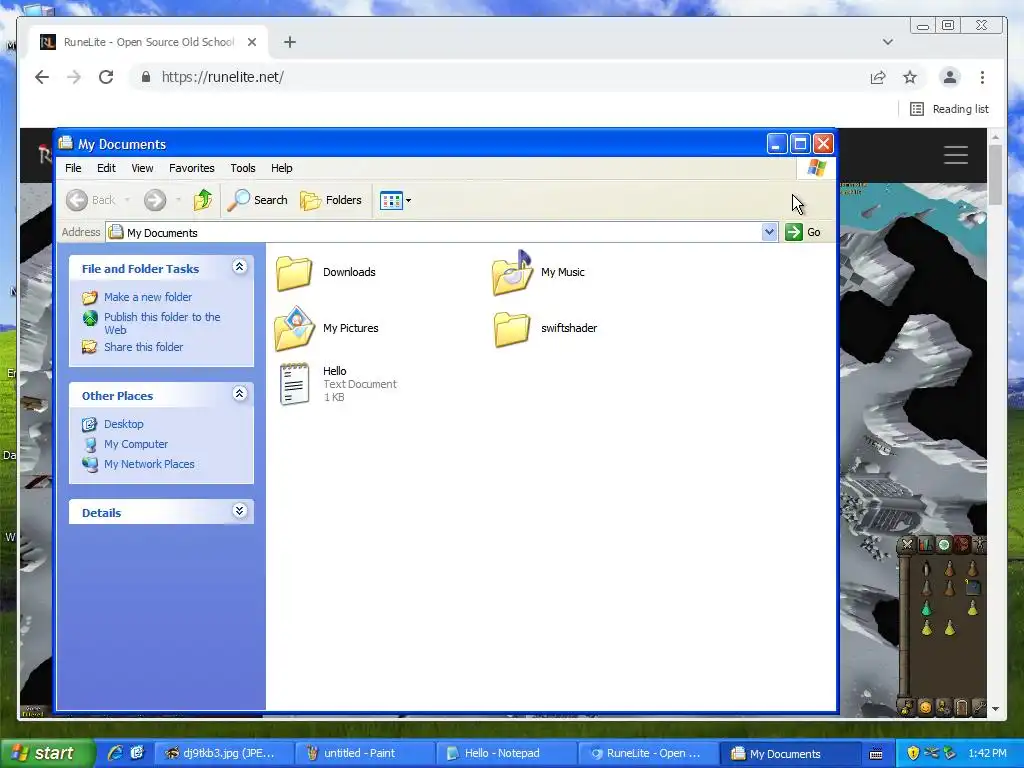
Task: Switch to Hello - Notepad in taskbar
Action: [506, 754]
